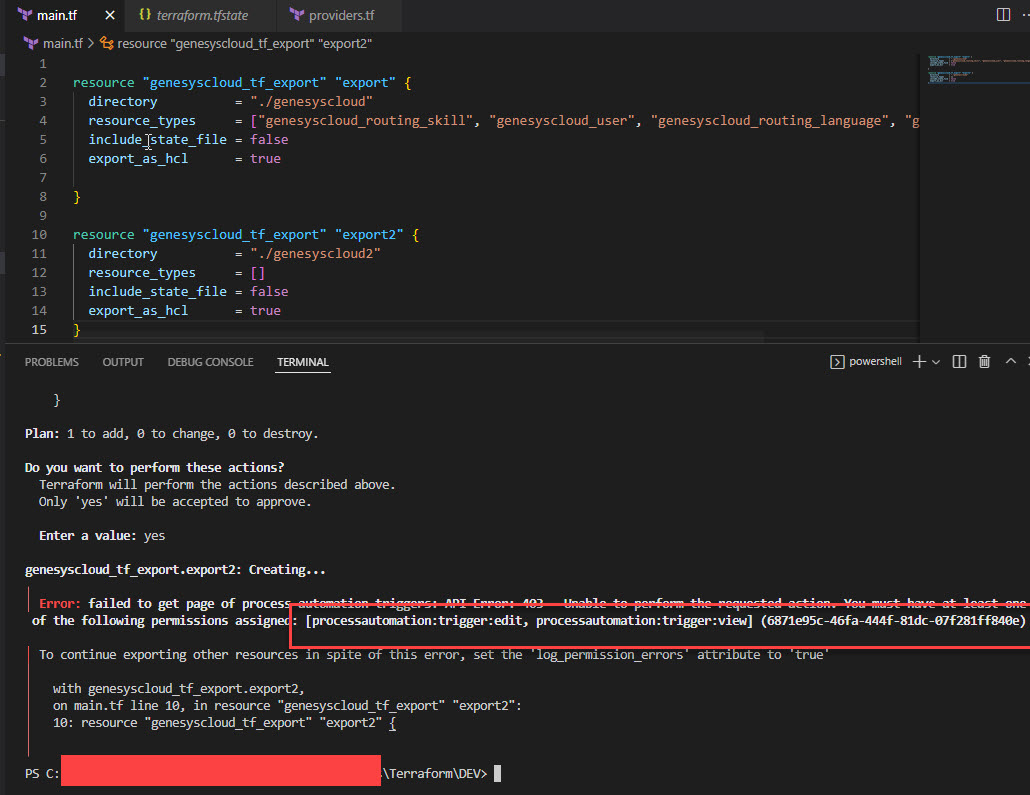Image resolution: width=1030 pixels, height=795 pixels.
Task: Close the main.tf editor tab
Action: [108, 15]
